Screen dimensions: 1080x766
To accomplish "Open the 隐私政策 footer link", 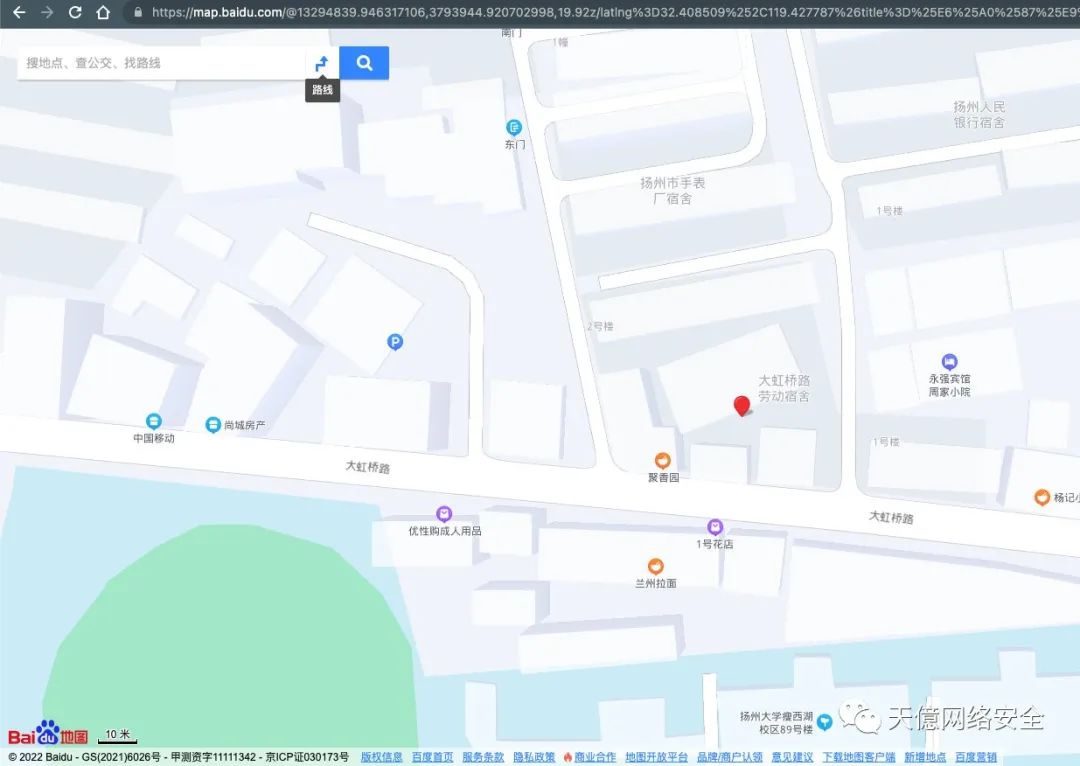I will 534,757.
